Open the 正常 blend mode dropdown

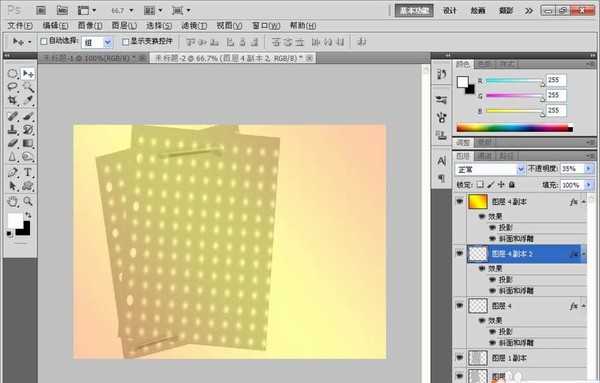[x=521, y=169]
